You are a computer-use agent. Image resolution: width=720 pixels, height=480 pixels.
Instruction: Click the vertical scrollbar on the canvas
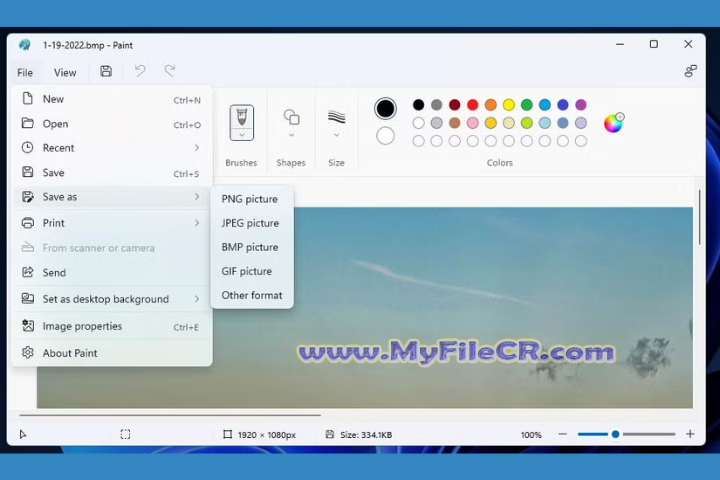coord(700,217)
